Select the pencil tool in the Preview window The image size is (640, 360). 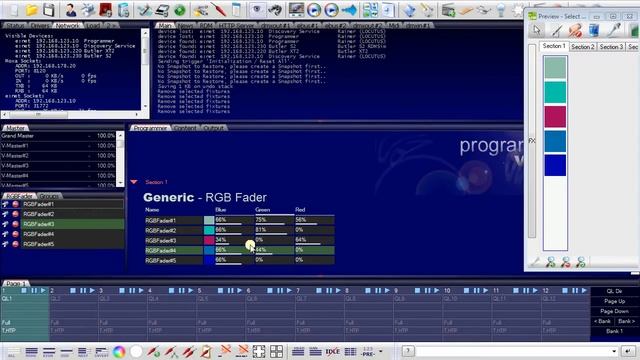click(556, 30)
